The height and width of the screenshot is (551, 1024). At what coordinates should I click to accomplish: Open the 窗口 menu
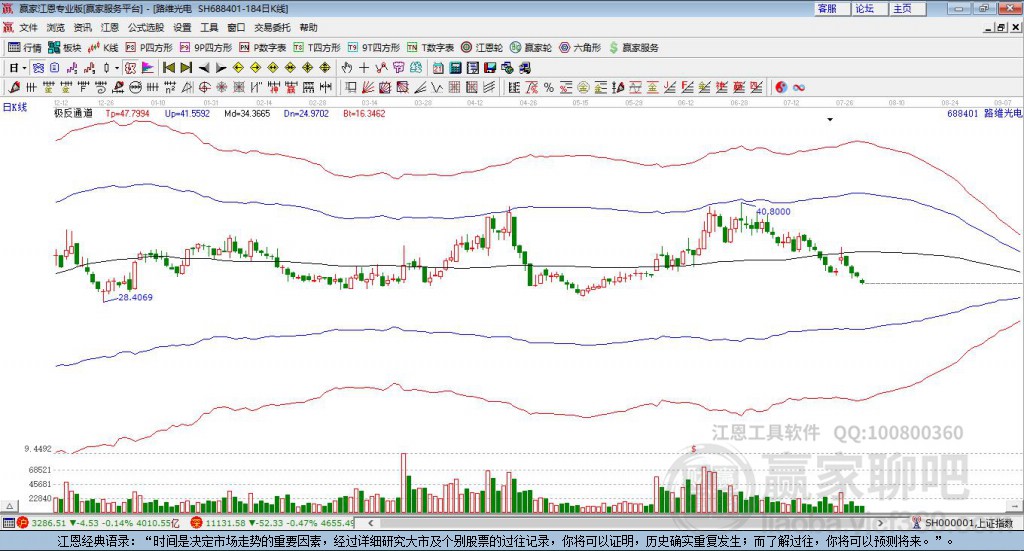(236, 27)
